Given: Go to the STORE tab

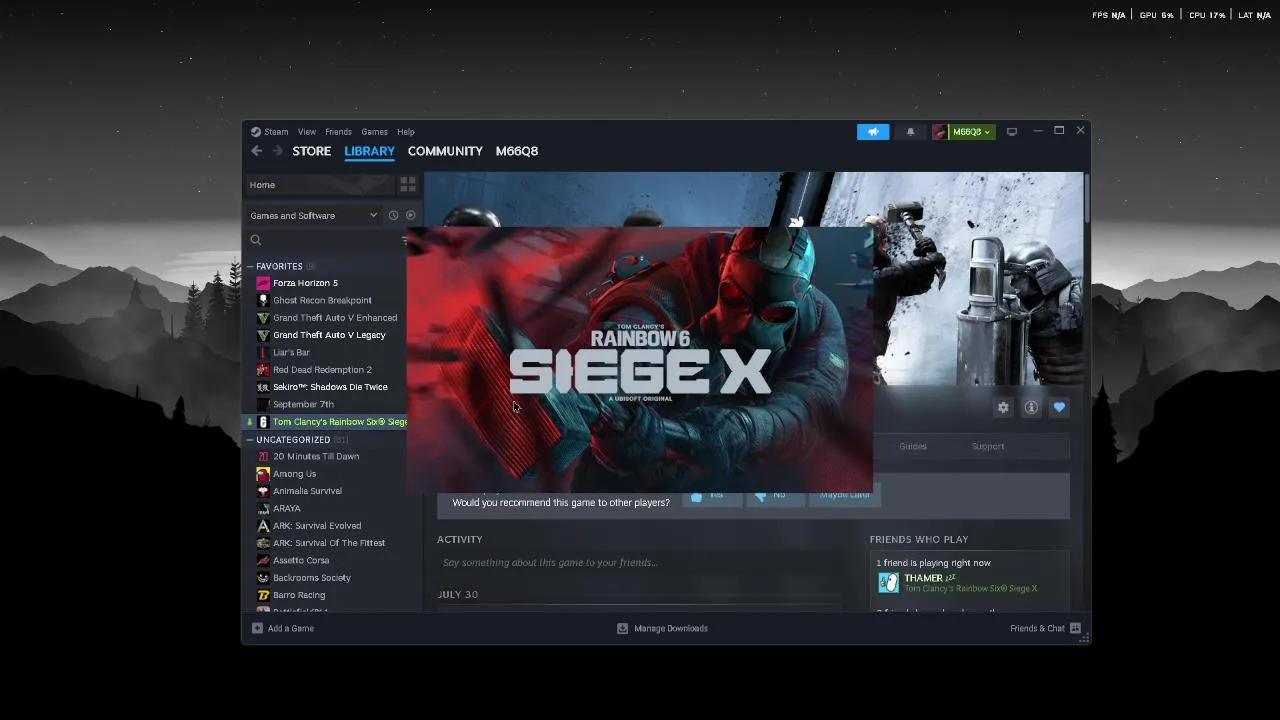Looking at the screenshot, I should [312, 151].
